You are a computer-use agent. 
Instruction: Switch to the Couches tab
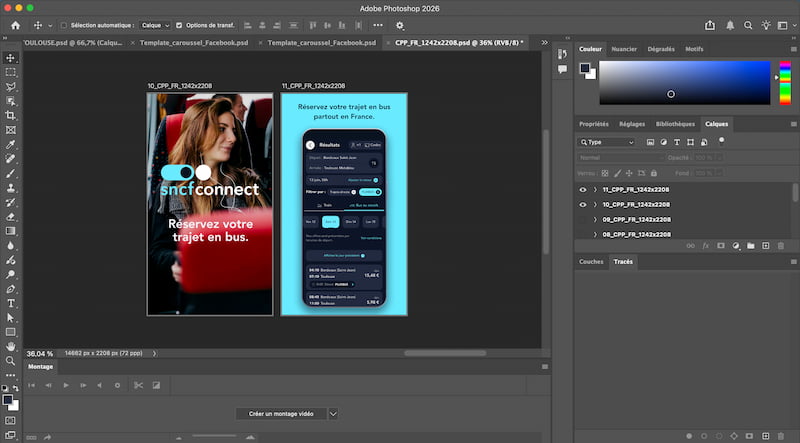pos(591,261)
